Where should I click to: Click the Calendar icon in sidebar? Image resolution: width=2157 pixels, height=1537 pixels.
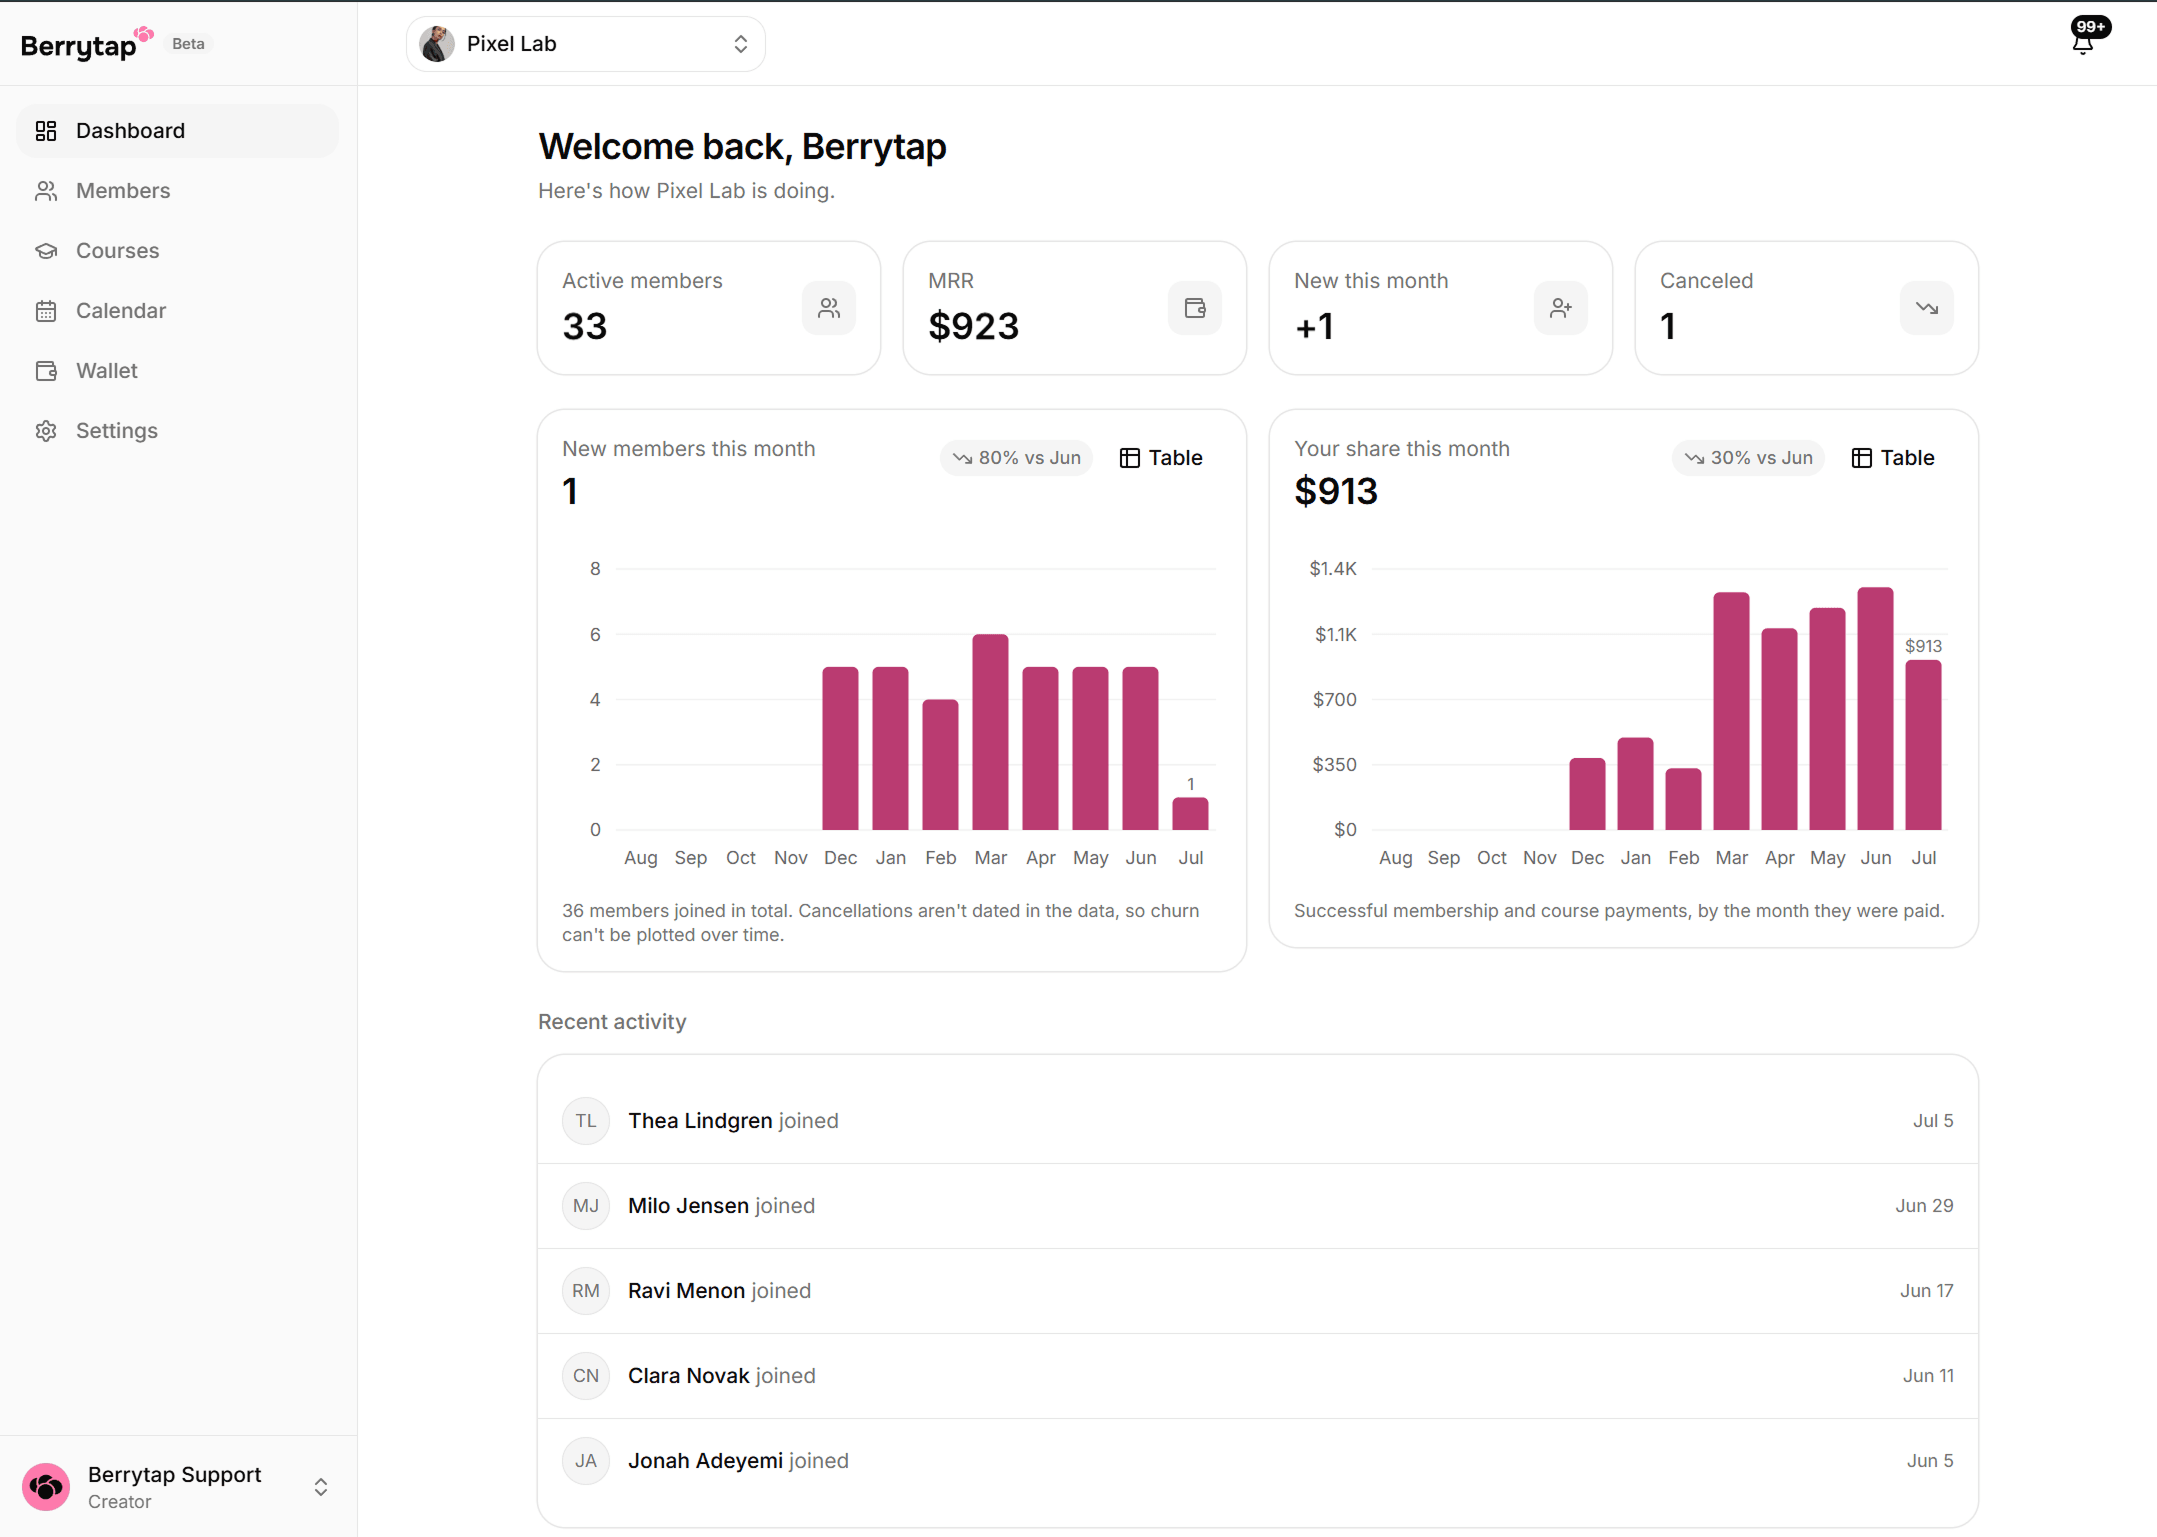(x=46, y=311)
